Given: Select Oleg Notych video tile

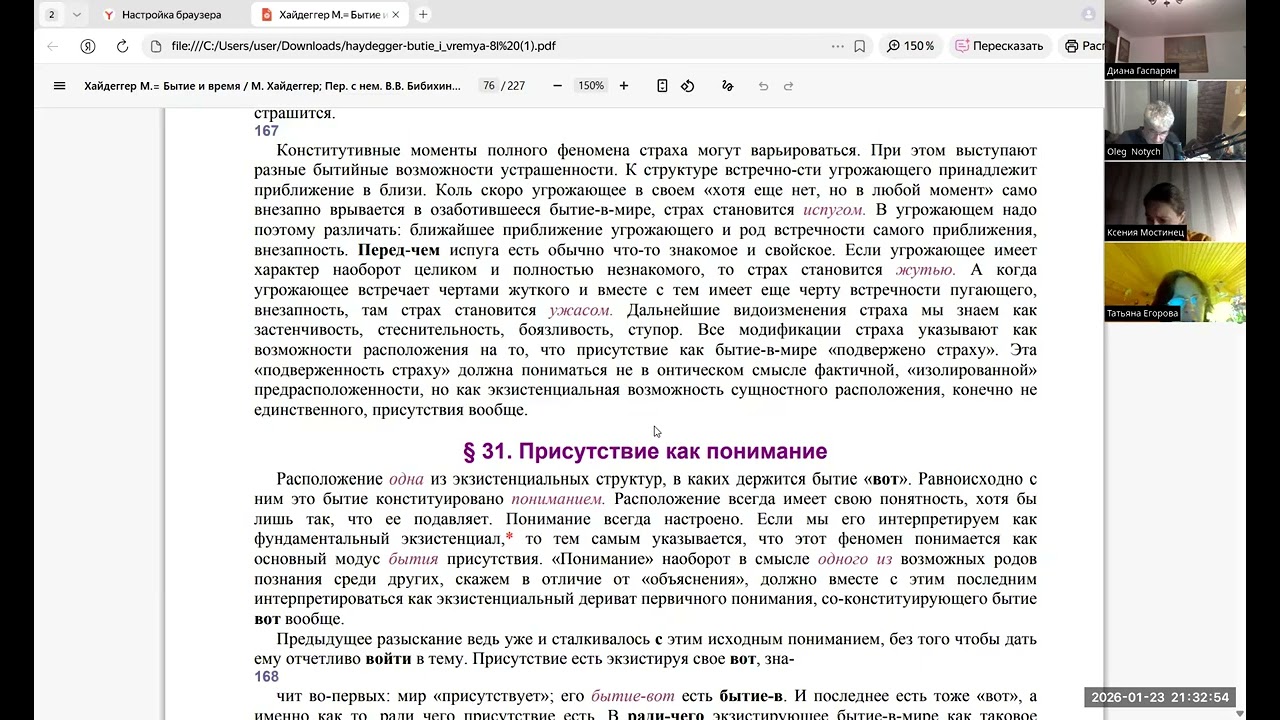Looking at the screenshot, I should [1175, 120].
